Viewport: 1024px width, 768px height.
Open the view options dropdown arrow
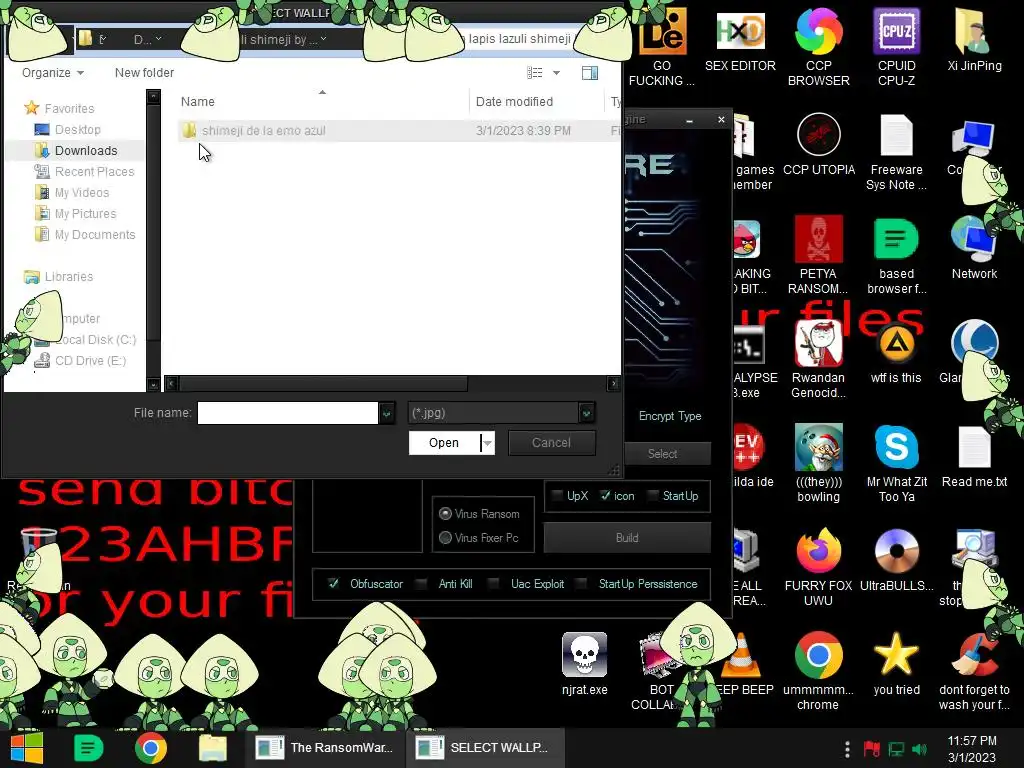point(556,72)
